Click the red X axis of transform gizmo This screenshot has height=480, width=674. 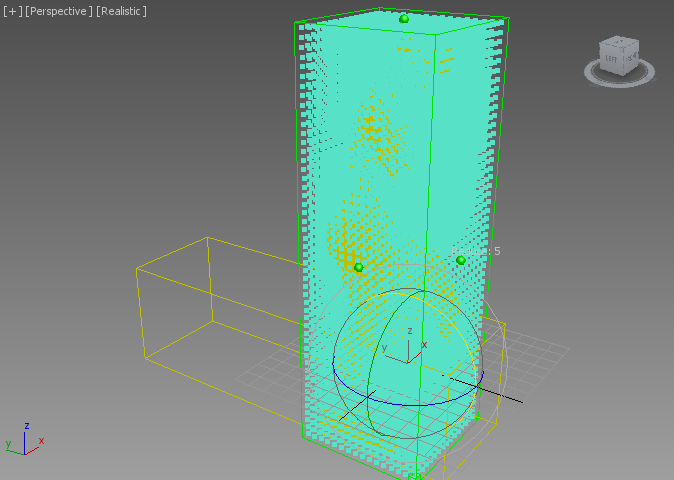pos(415,357)
